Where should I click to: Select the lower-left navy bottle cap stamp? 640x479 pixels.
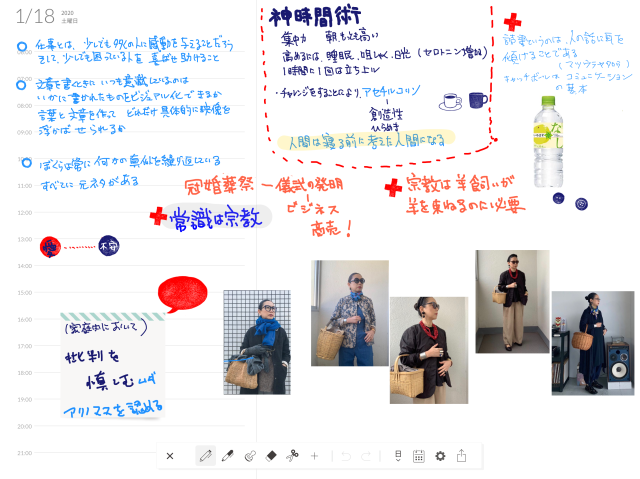(x=558, y=198)
